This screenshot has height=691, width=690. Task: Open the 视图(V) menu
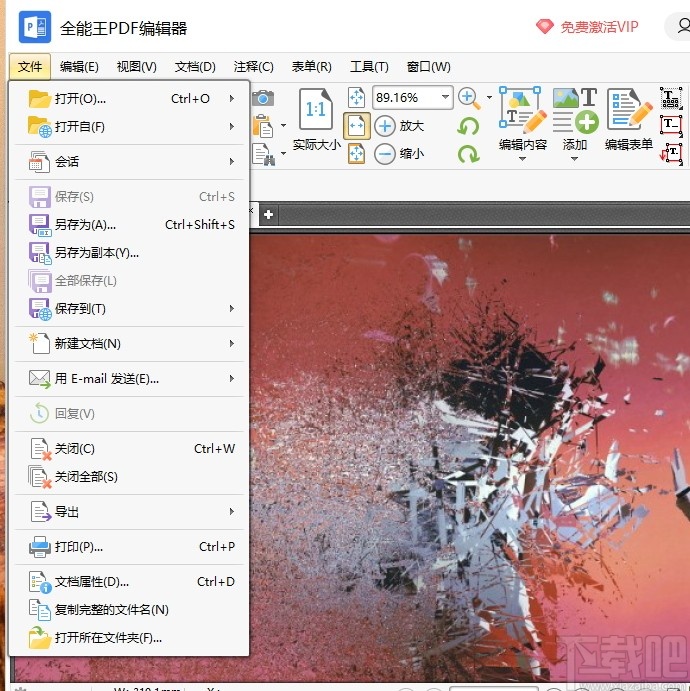coord(137,67)
